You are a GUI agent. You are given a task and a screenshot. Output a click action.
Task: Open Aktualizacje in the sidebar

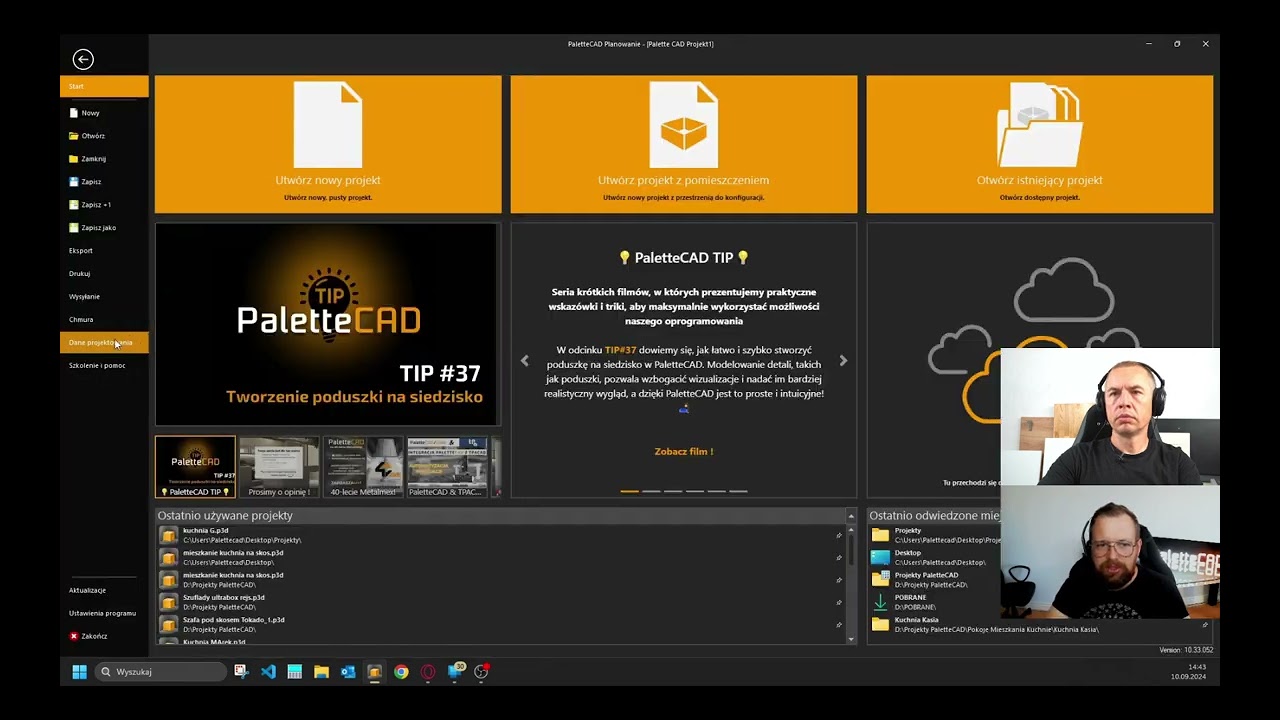click(x=88, y=590)
